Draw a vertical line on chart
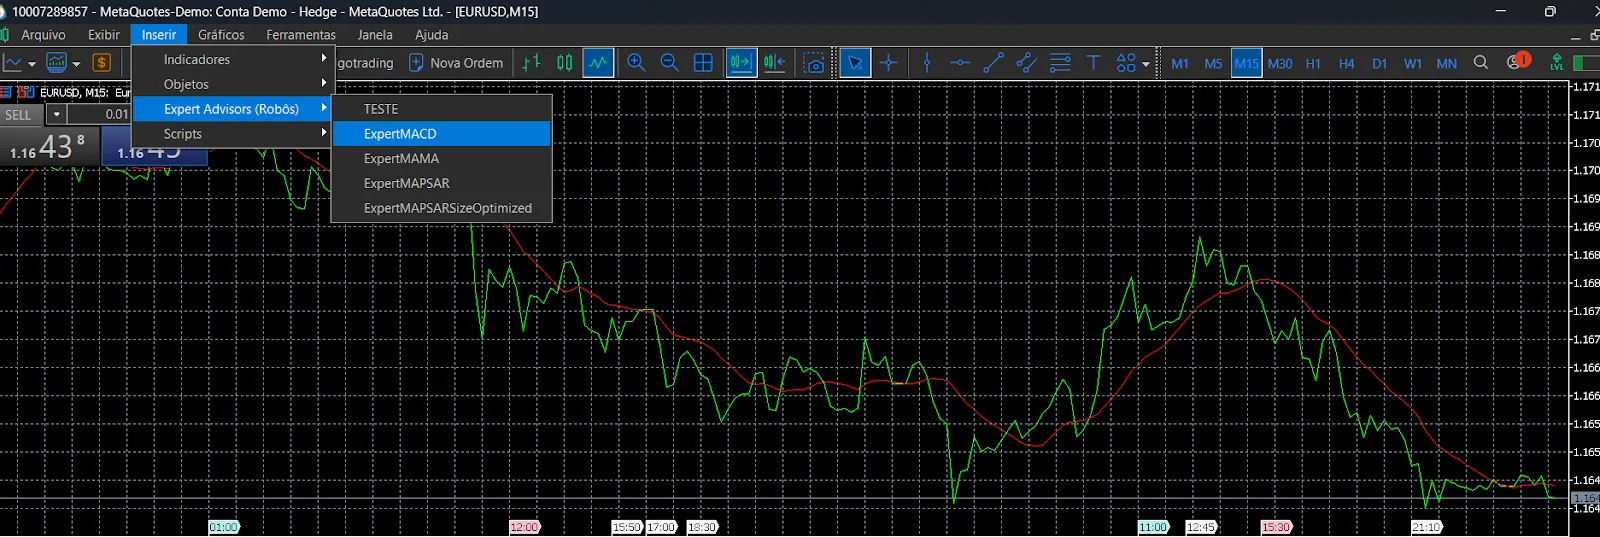 (x=927, y=63)
